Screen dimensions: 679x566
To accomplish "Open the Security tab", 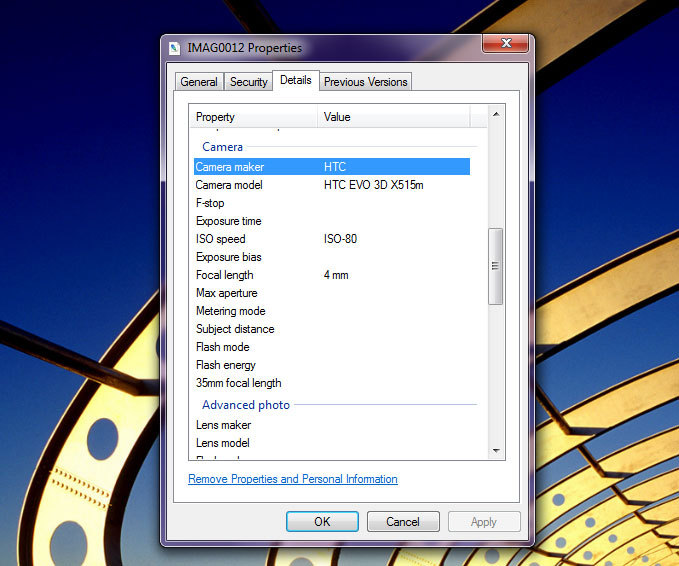I will (248, 82).
